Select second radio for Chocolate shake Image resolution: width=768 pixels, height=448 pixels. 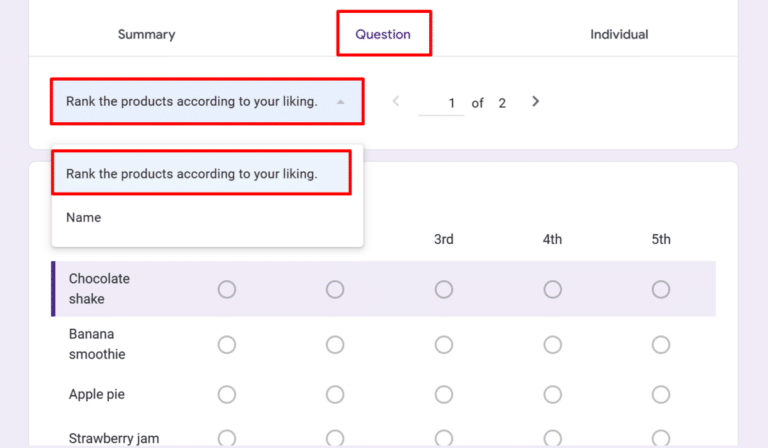335,289
